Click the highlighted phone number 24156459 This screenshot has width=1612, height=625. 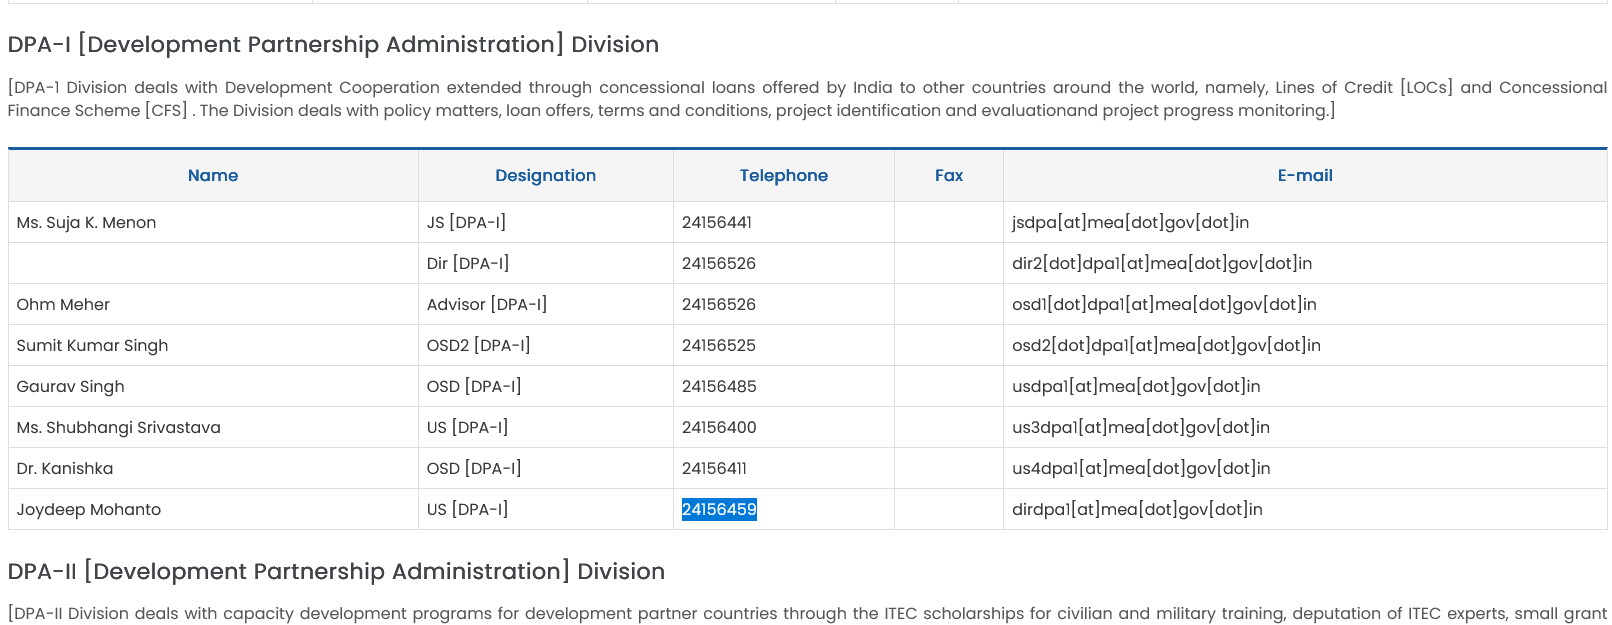click(x=719, y=510)
